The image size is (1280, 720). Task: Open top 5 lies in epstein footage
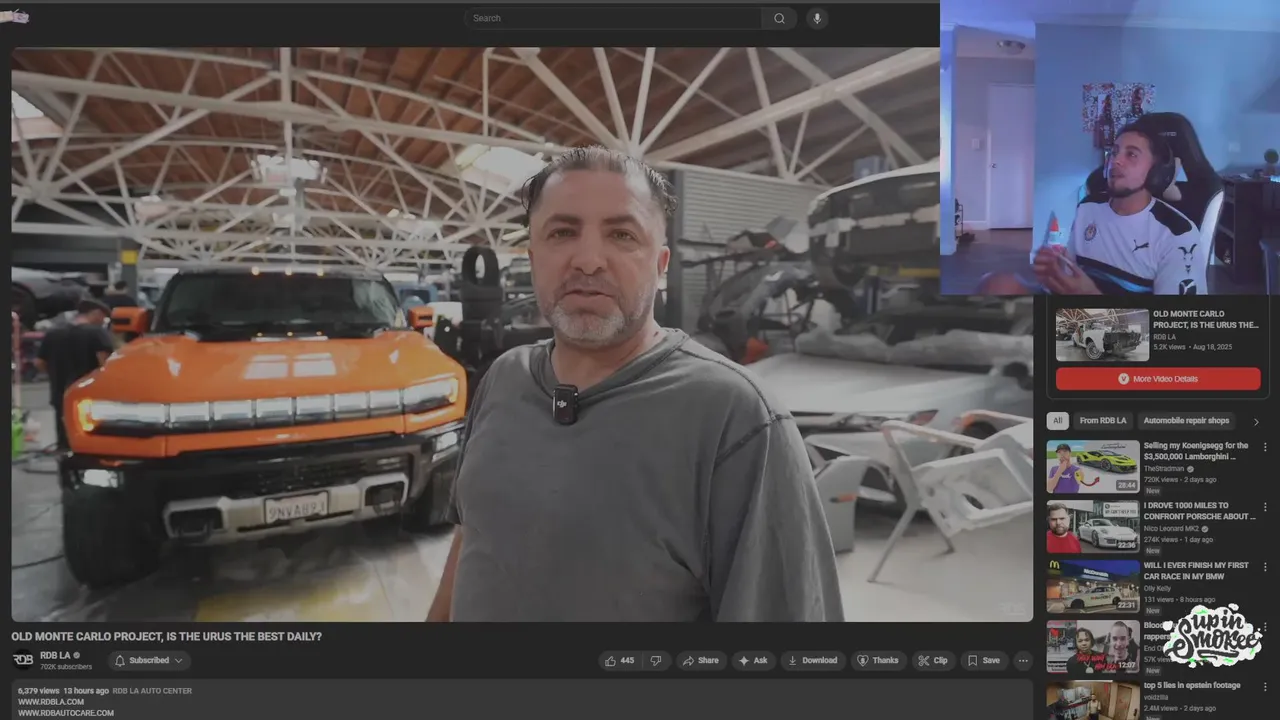coord(1192,685)
